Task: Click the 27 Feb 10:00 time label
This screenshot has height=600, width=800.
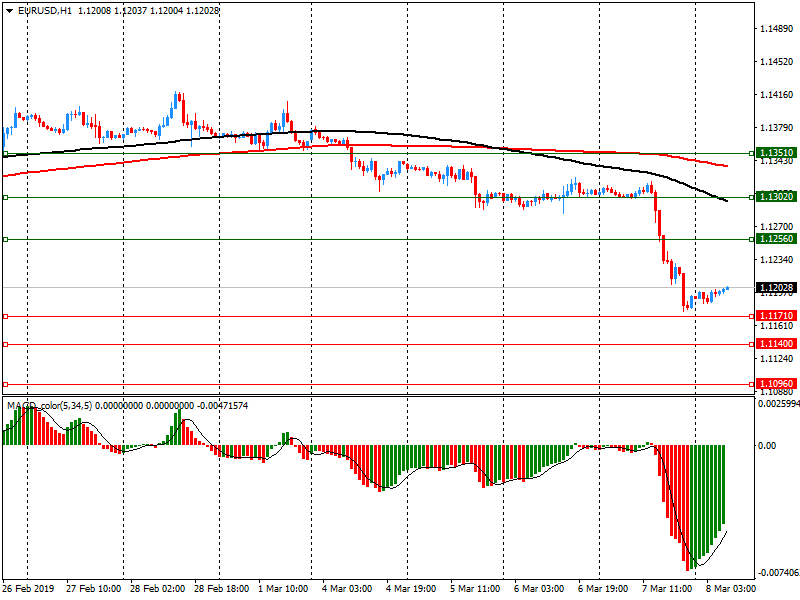Action: (93, 589)
